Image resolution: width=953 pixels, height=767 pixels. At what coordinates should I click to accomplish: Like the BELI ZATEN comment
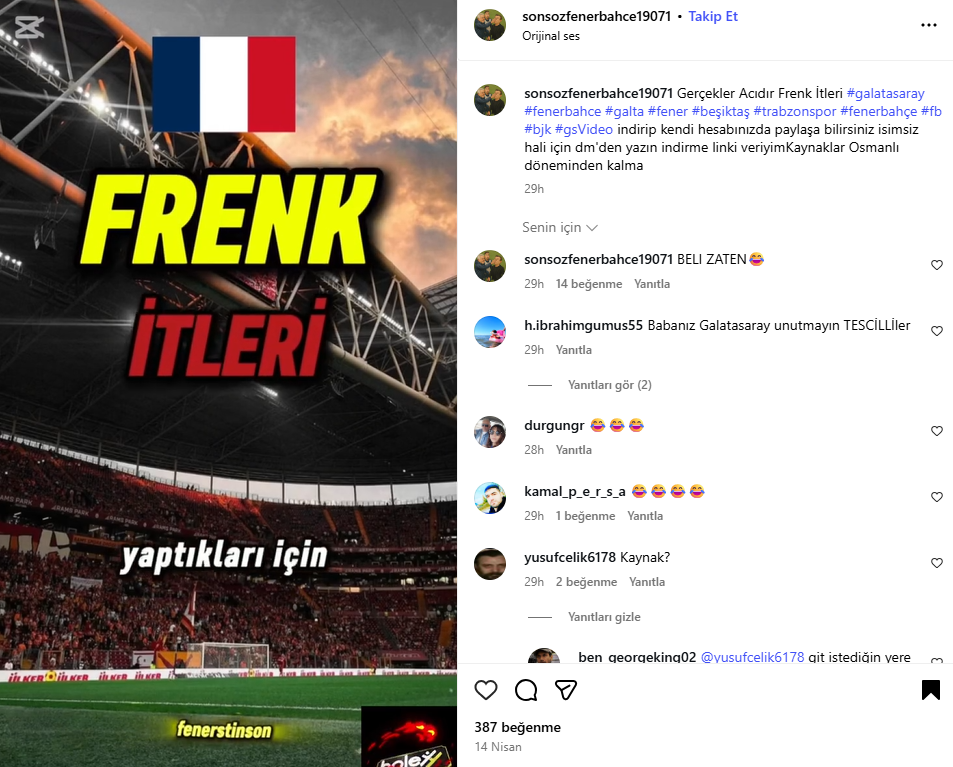tap(937, 265)
